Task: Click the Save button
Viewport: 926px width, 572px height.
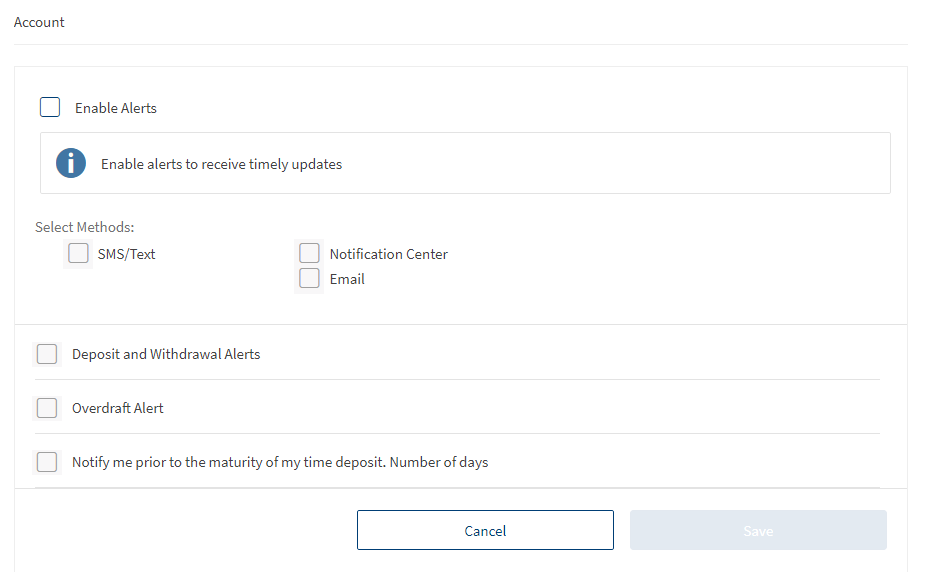Action: coord(758,530)
